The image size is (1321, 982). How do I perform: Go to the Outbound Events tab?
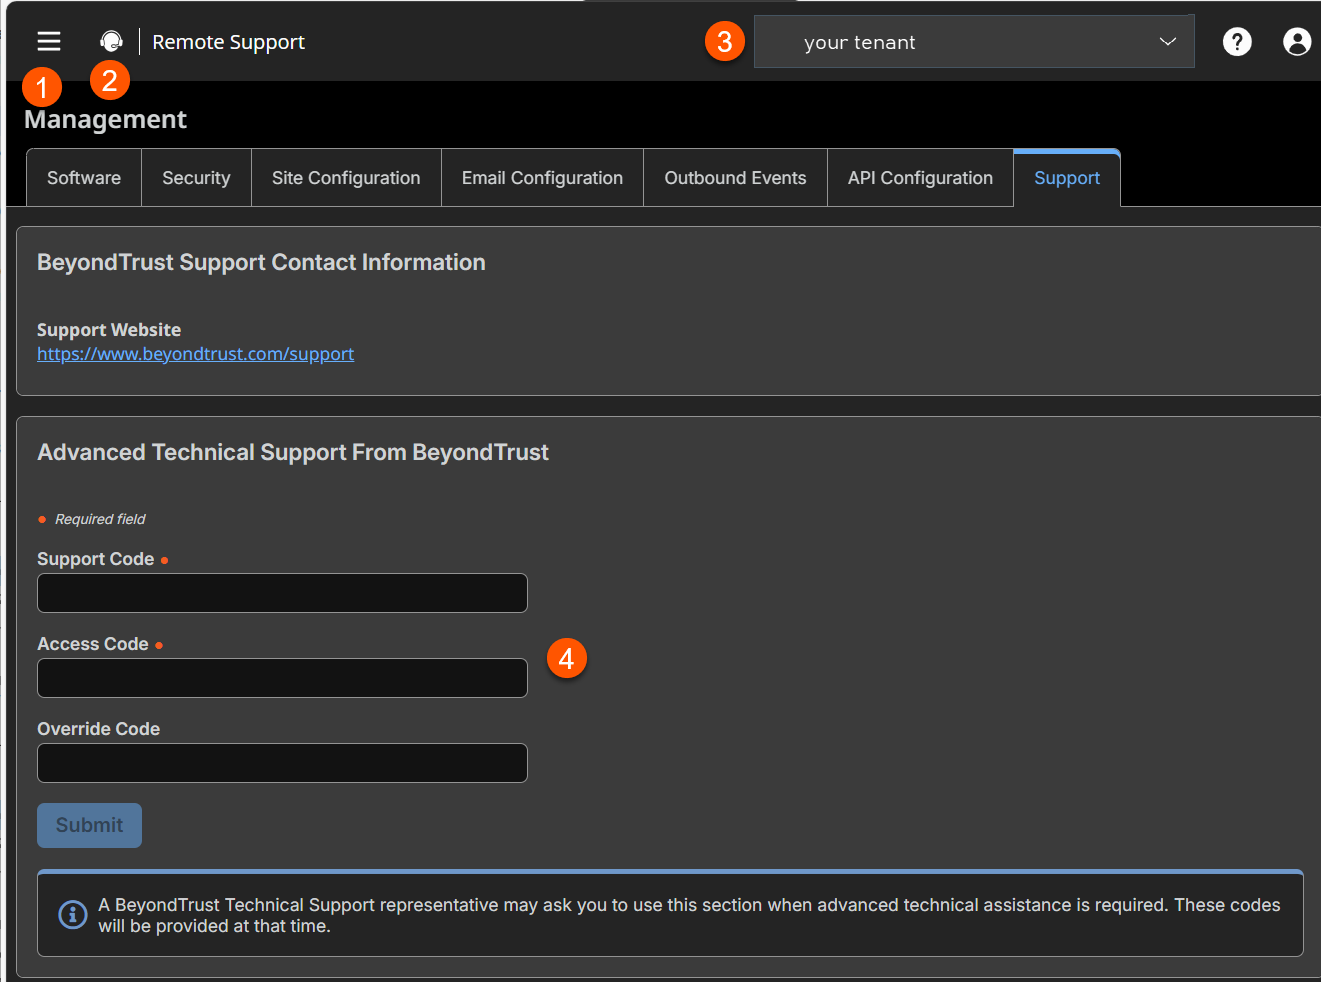click(735, 178)
